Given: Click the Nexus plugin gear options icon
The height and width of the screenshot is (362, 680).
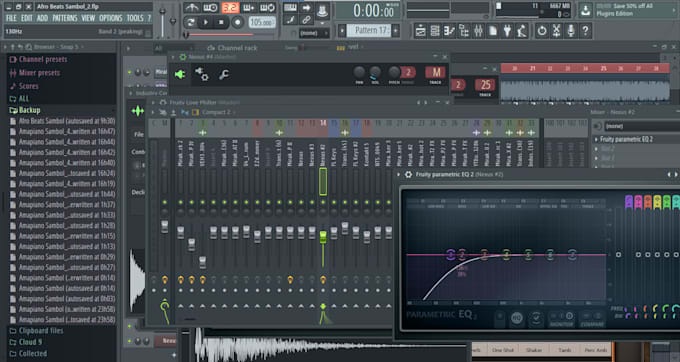Looking at the screenshot, I should [201, 74].
